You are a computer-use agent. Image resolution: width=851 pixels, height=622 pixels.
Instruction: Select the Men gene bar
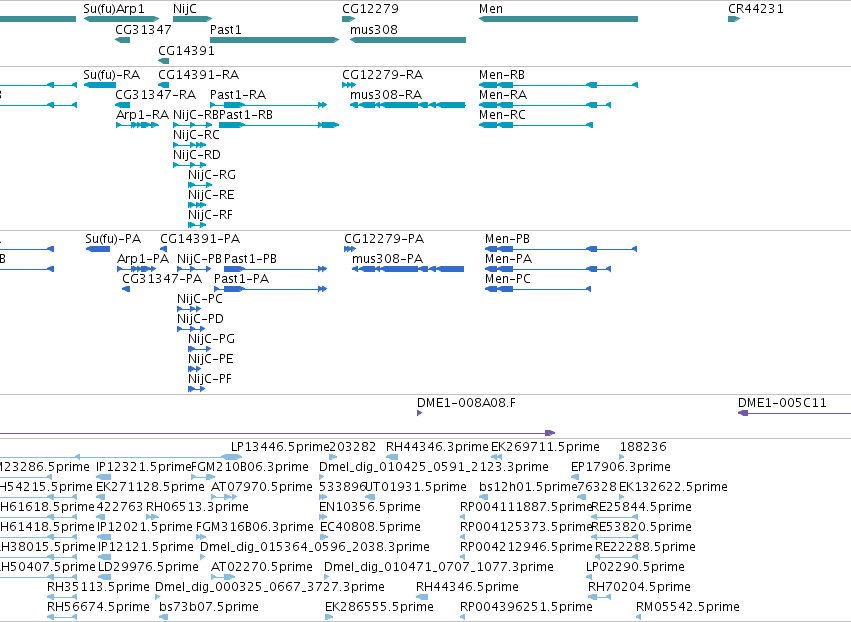(558, 19)
